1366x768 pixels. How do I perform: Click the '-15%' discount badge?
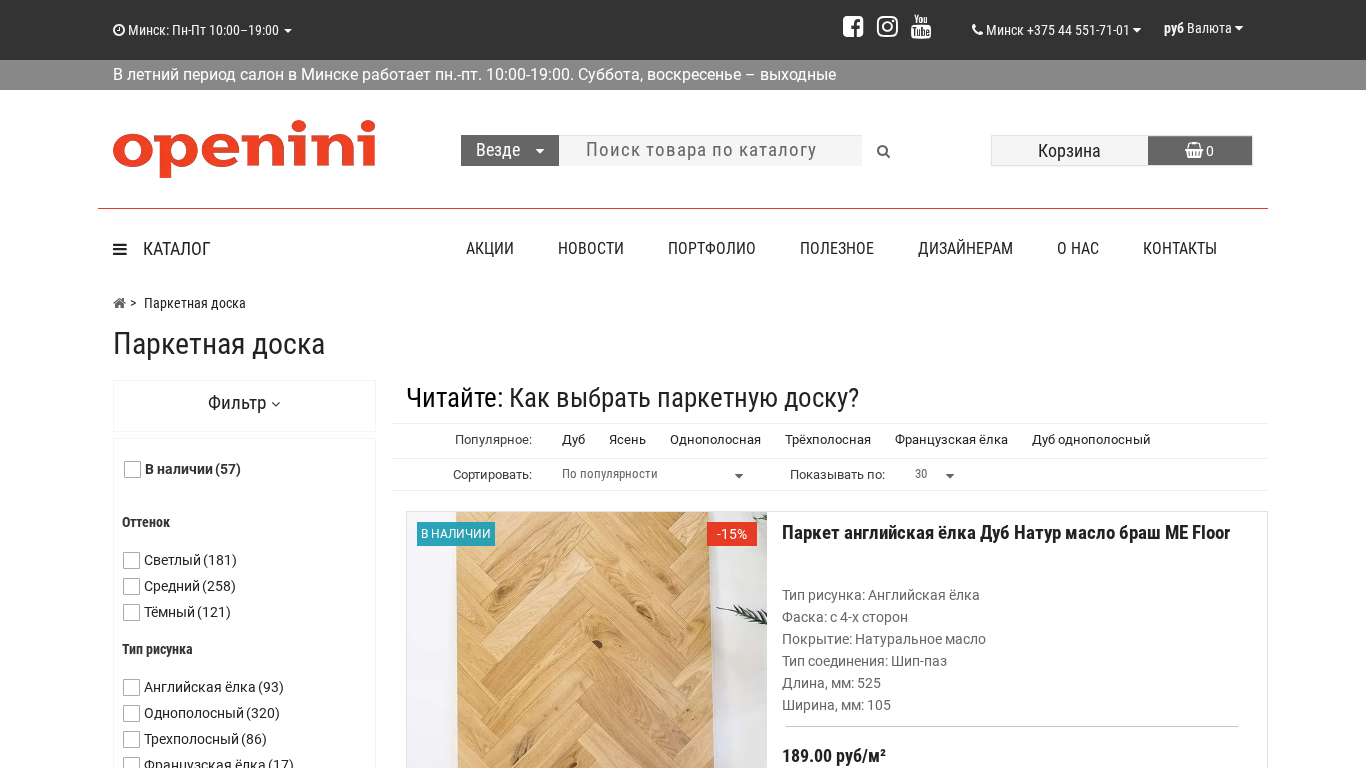tap(732, 534)
